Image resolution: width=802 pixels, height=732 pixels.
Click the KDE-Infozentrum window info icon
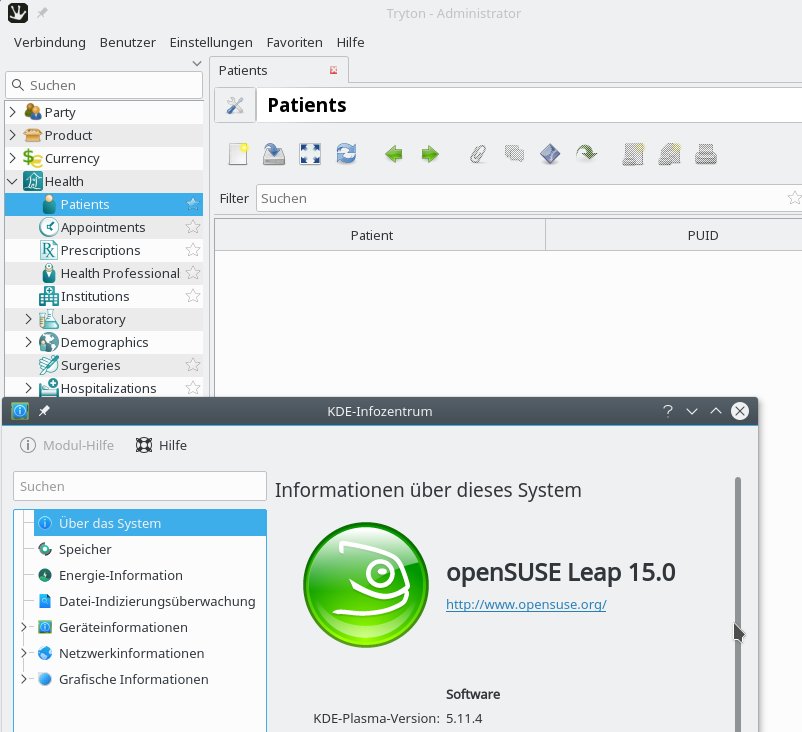pos(20,411)
